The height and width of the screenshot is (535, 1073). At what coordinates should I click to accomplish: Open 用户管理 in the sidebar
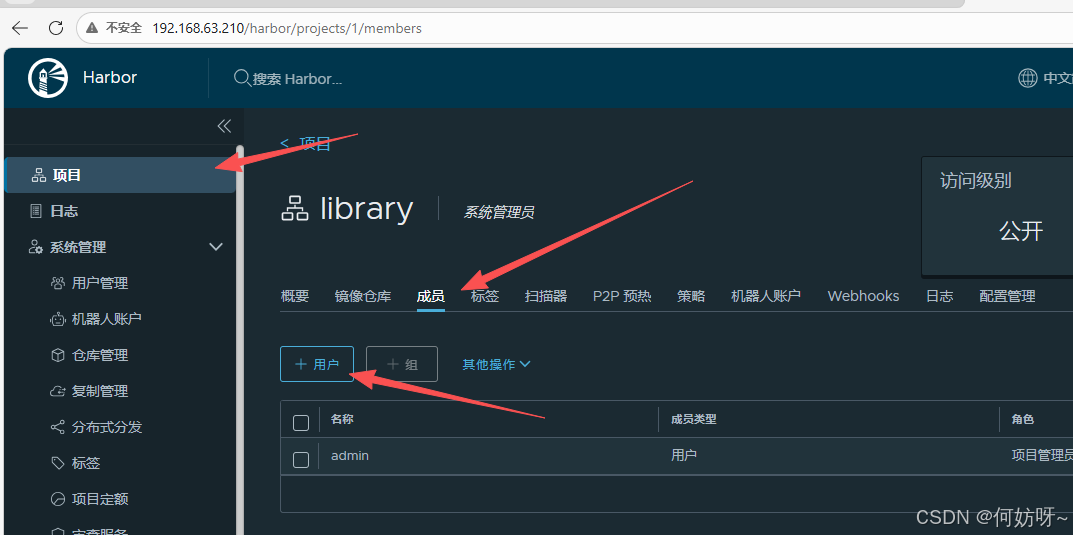pyautogui.click(x=100, y=283)
